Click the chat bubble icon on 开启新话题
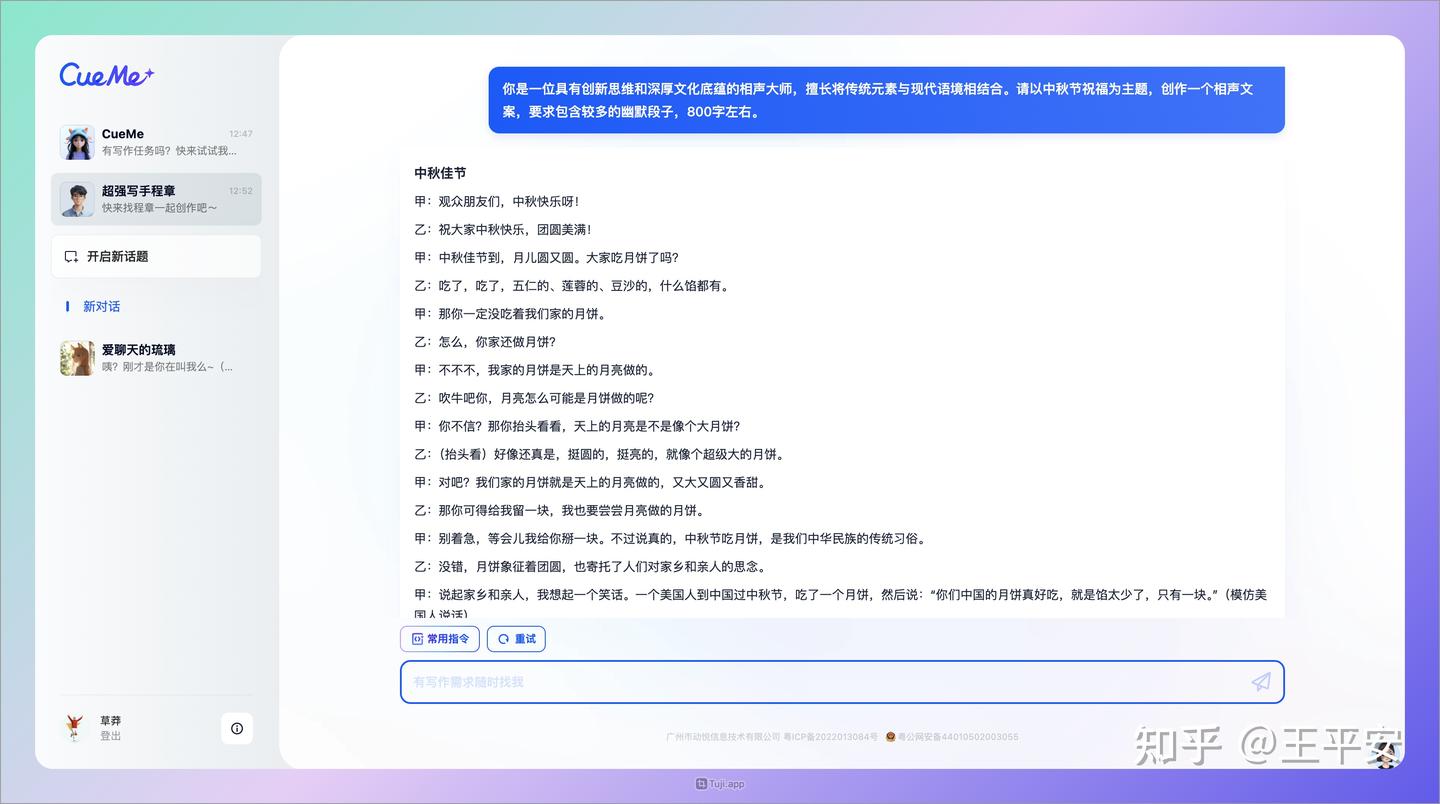1440x804 pixels. pyautogui.click(x=71, y=255)
